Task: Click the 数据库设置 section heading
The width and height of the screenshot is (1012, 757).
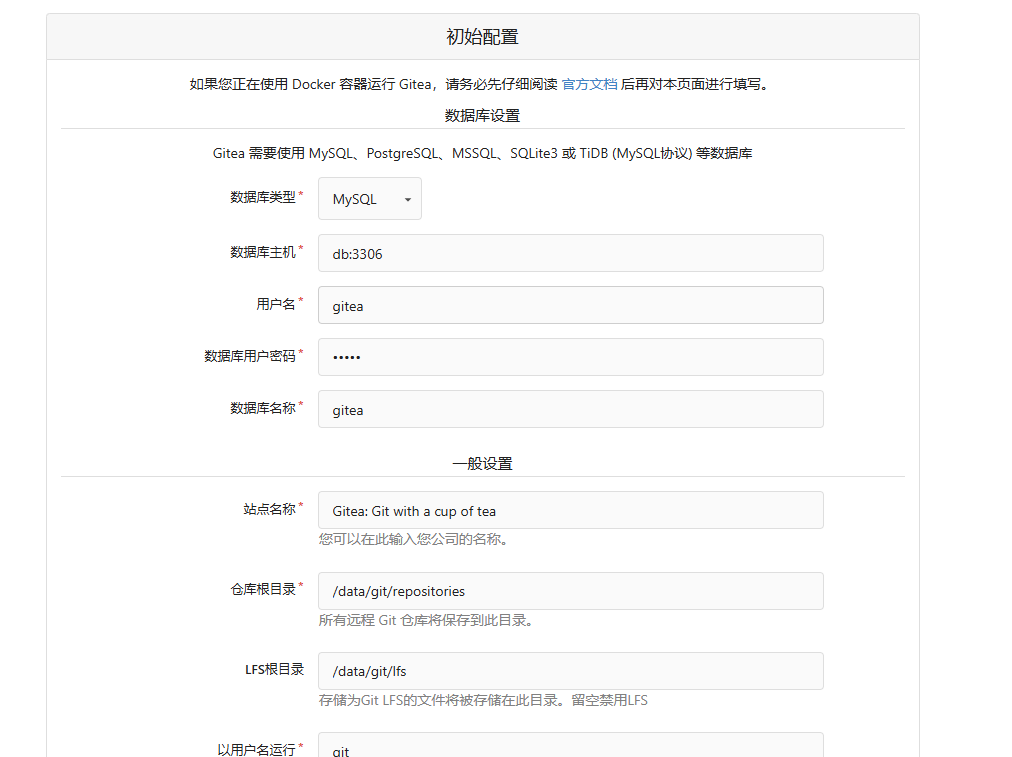Action: coord(482,115)
